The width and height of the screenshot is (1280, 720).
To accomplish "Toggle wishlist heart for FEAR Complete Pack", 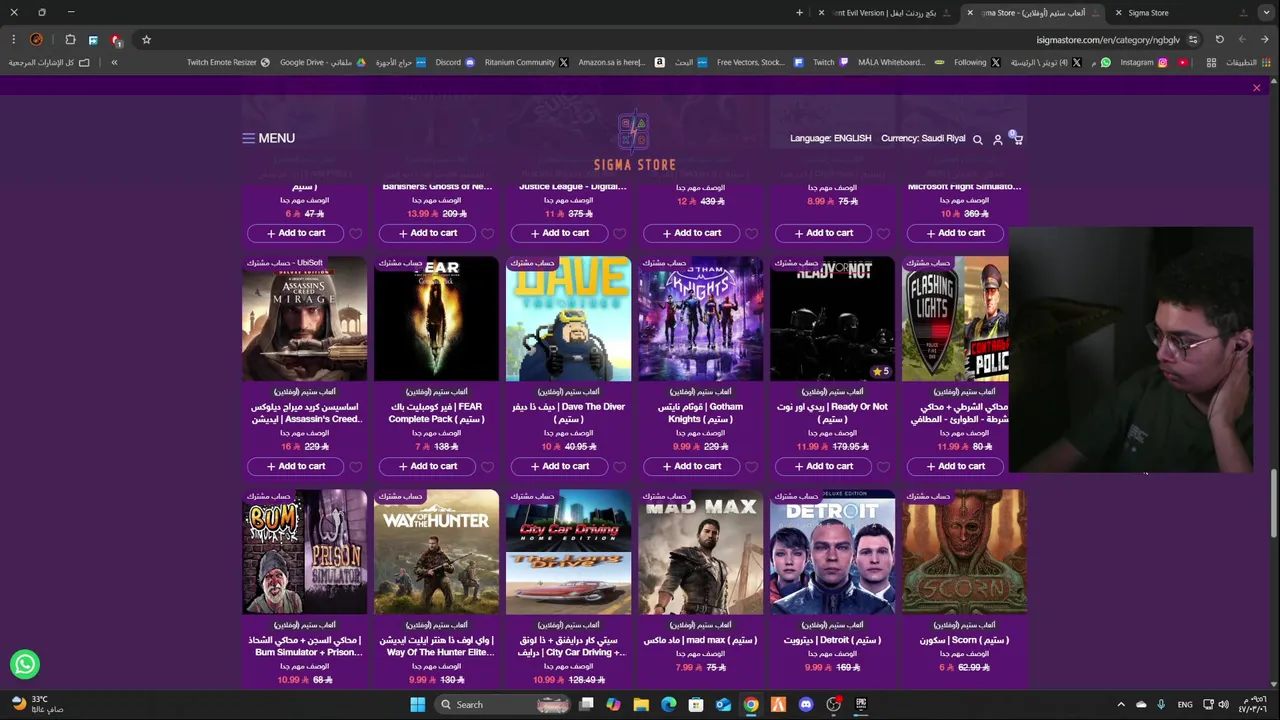I will click(x=487, y=467).
